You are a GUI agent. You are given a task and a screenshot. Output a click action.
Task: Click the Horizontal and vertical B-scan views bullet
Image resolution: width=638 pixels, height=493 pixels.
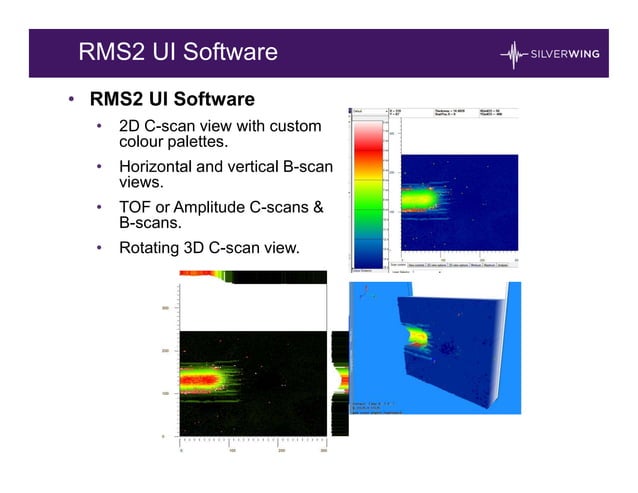pyautogui.click(x=226, y=174)
